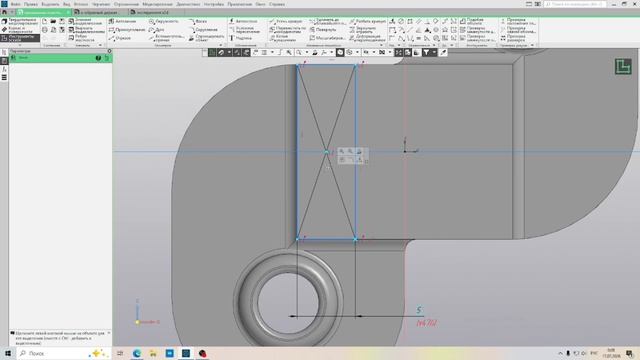The height and width of the screenshot is (360, 640).
Task: Click Подобие объекта tool
Action: pos(471,21)
